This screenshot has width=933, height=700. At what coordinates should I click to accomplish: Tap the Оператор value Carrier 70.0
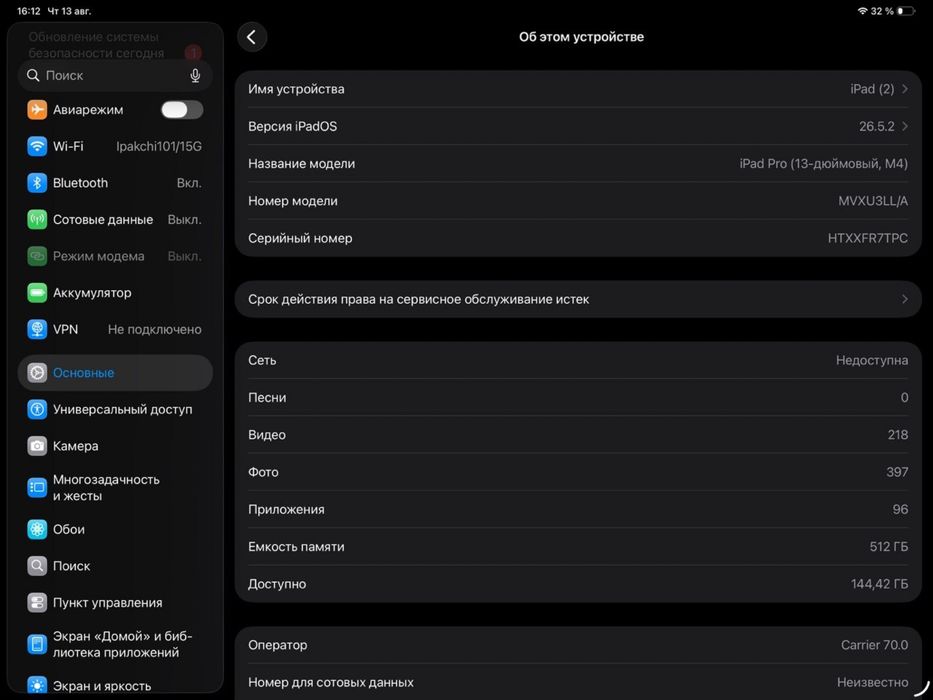[875, 645]
